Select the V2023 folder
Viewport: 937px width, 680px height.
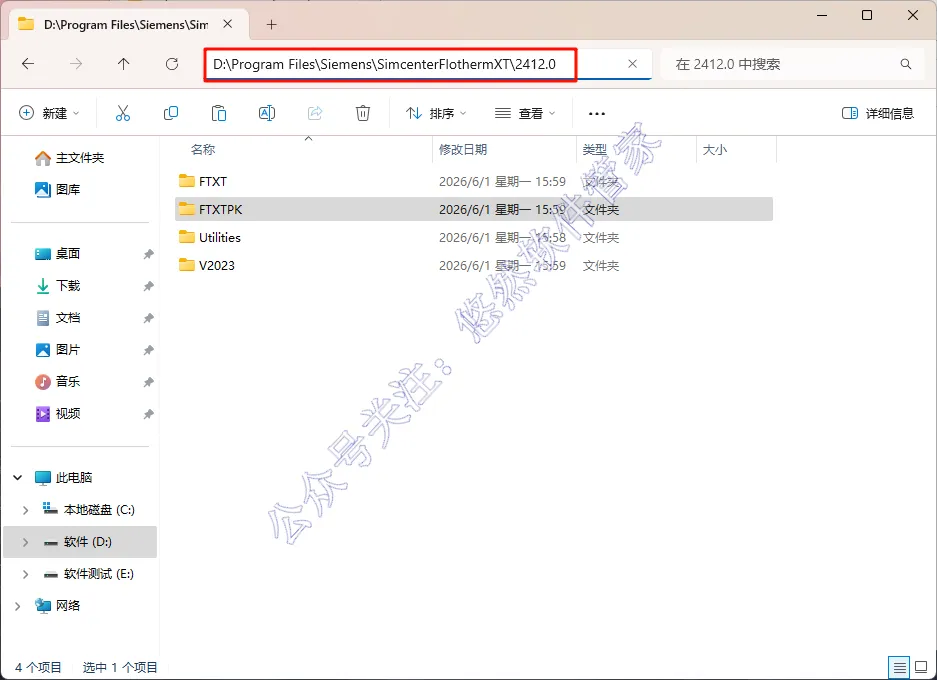(474, 265)
